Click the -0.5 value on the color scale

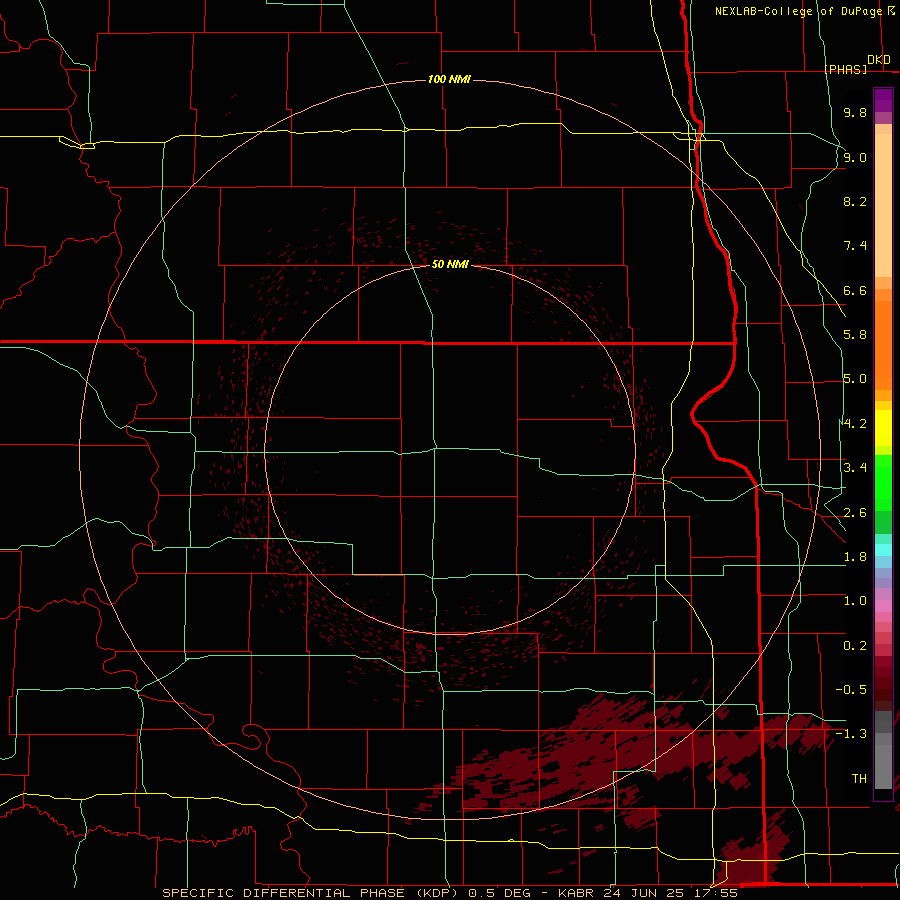pyautogui.click(x=851, y=690)
